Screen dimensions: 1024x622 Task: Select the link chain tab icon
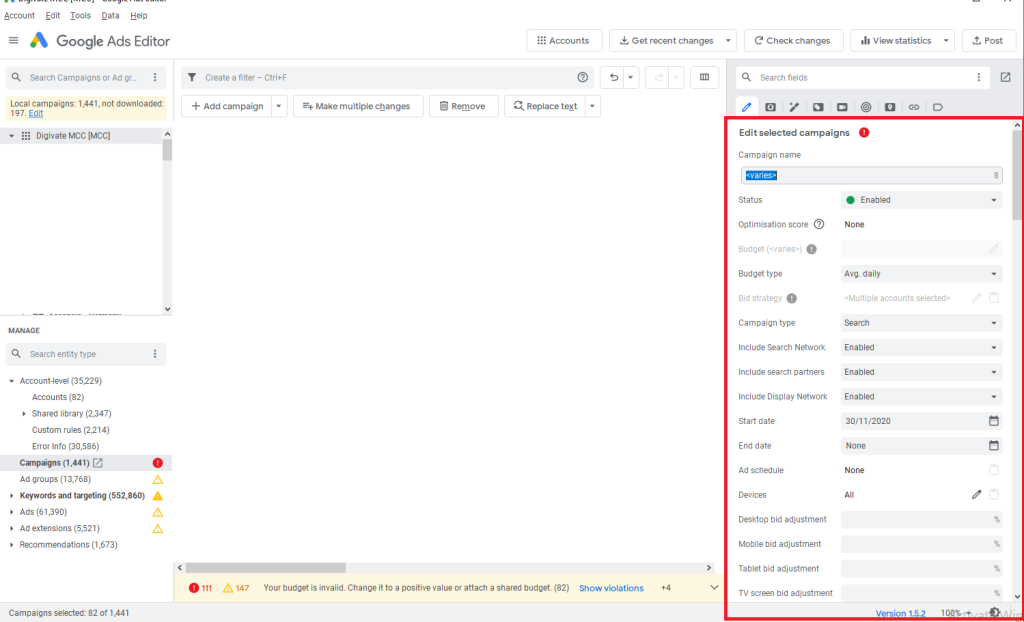coord(914,107)
